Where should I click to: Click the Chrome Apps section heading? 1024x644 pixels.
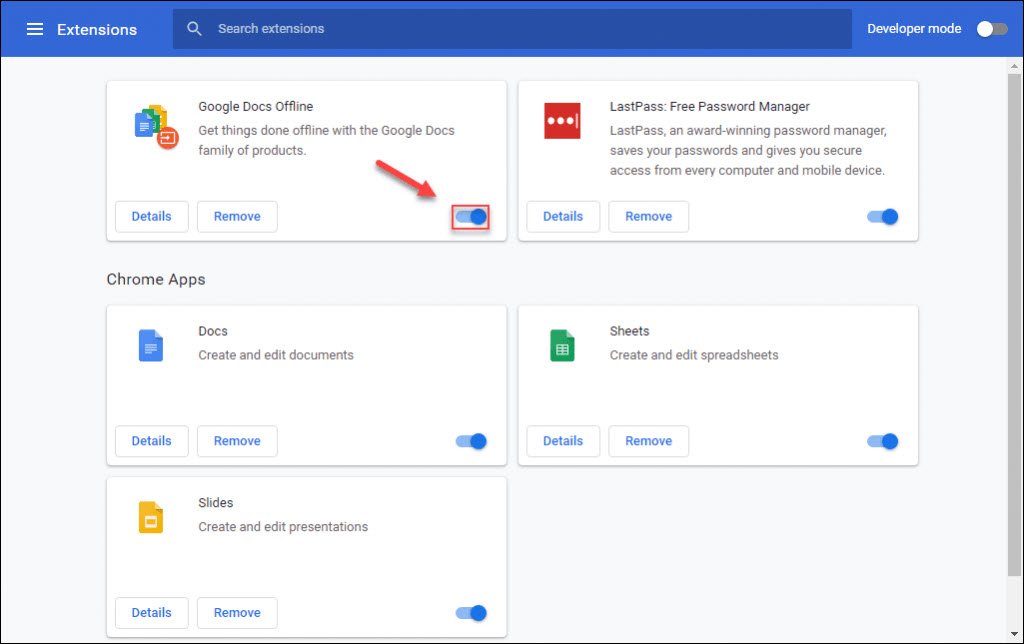pos(156,280)
